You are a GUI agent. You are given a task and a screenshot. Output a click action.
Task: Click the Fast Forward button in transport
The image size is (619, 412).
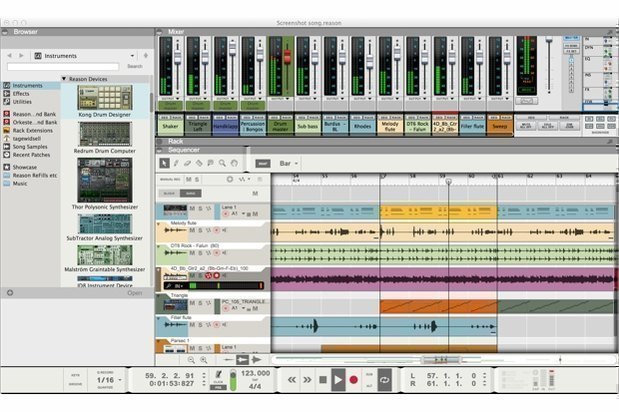pos(307,380)
